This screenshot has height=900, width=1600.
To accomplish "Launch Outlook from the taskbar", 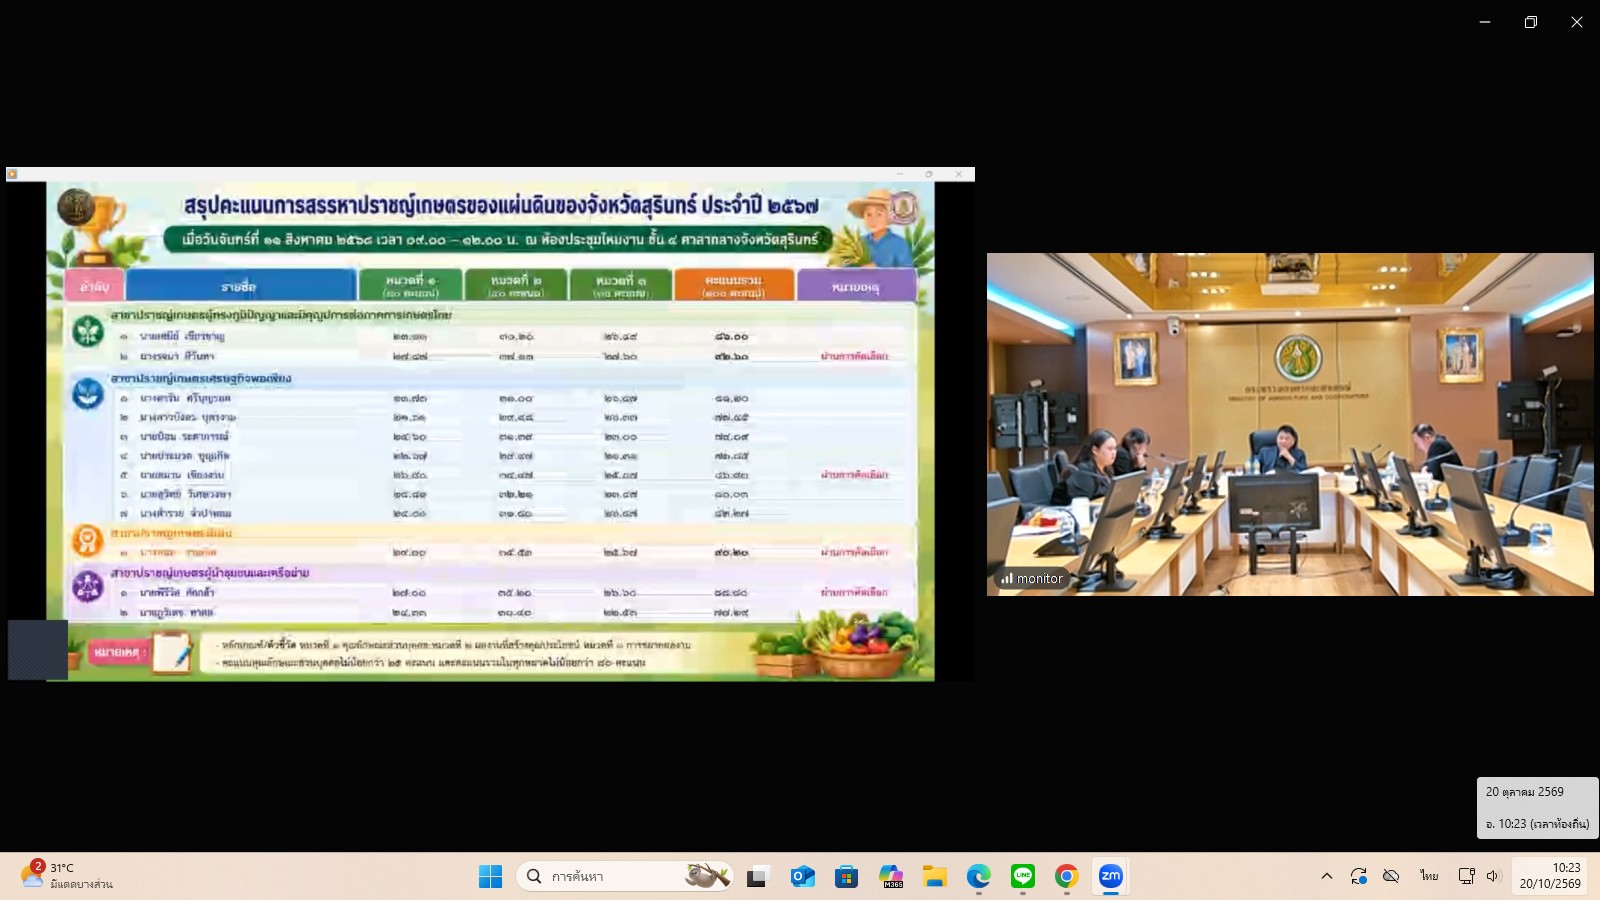I will [x=802, y=877].
